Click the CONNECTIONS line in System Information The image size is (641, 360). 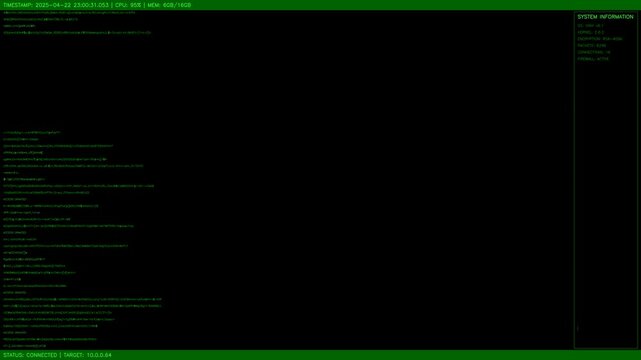click(594, 52)
